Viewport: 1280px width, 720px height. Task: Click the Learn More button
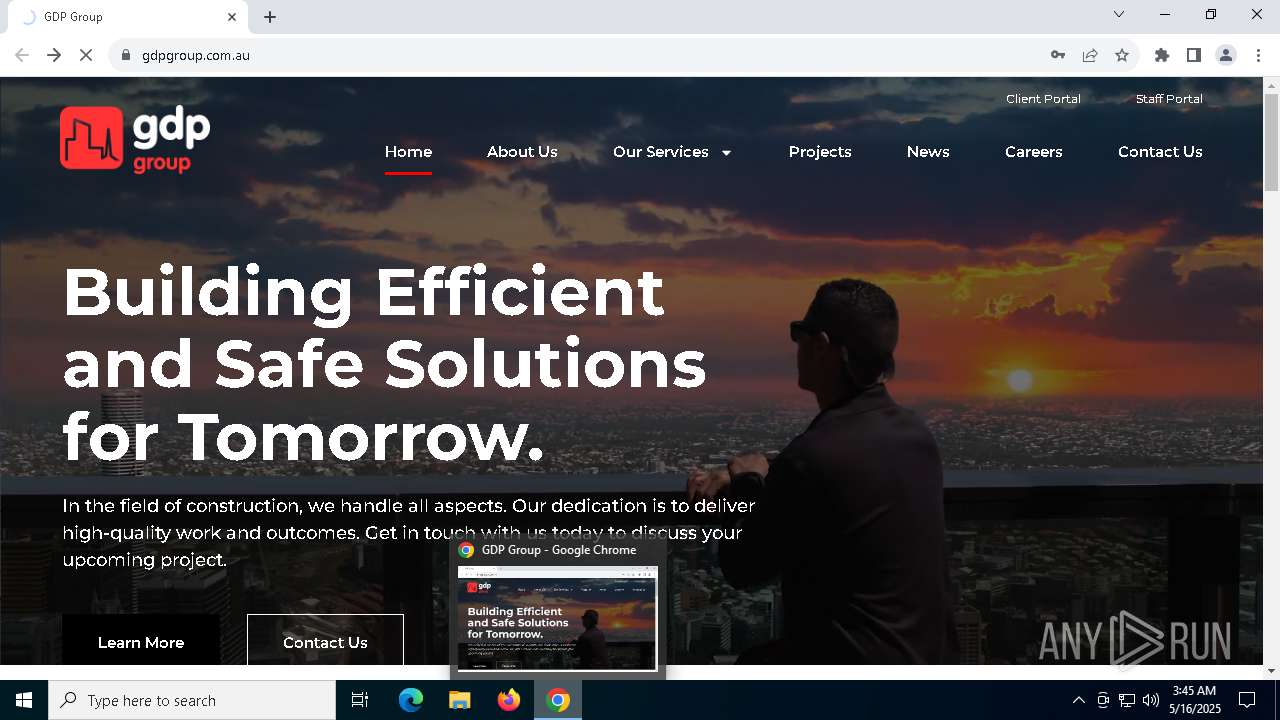tap(141, 640)
